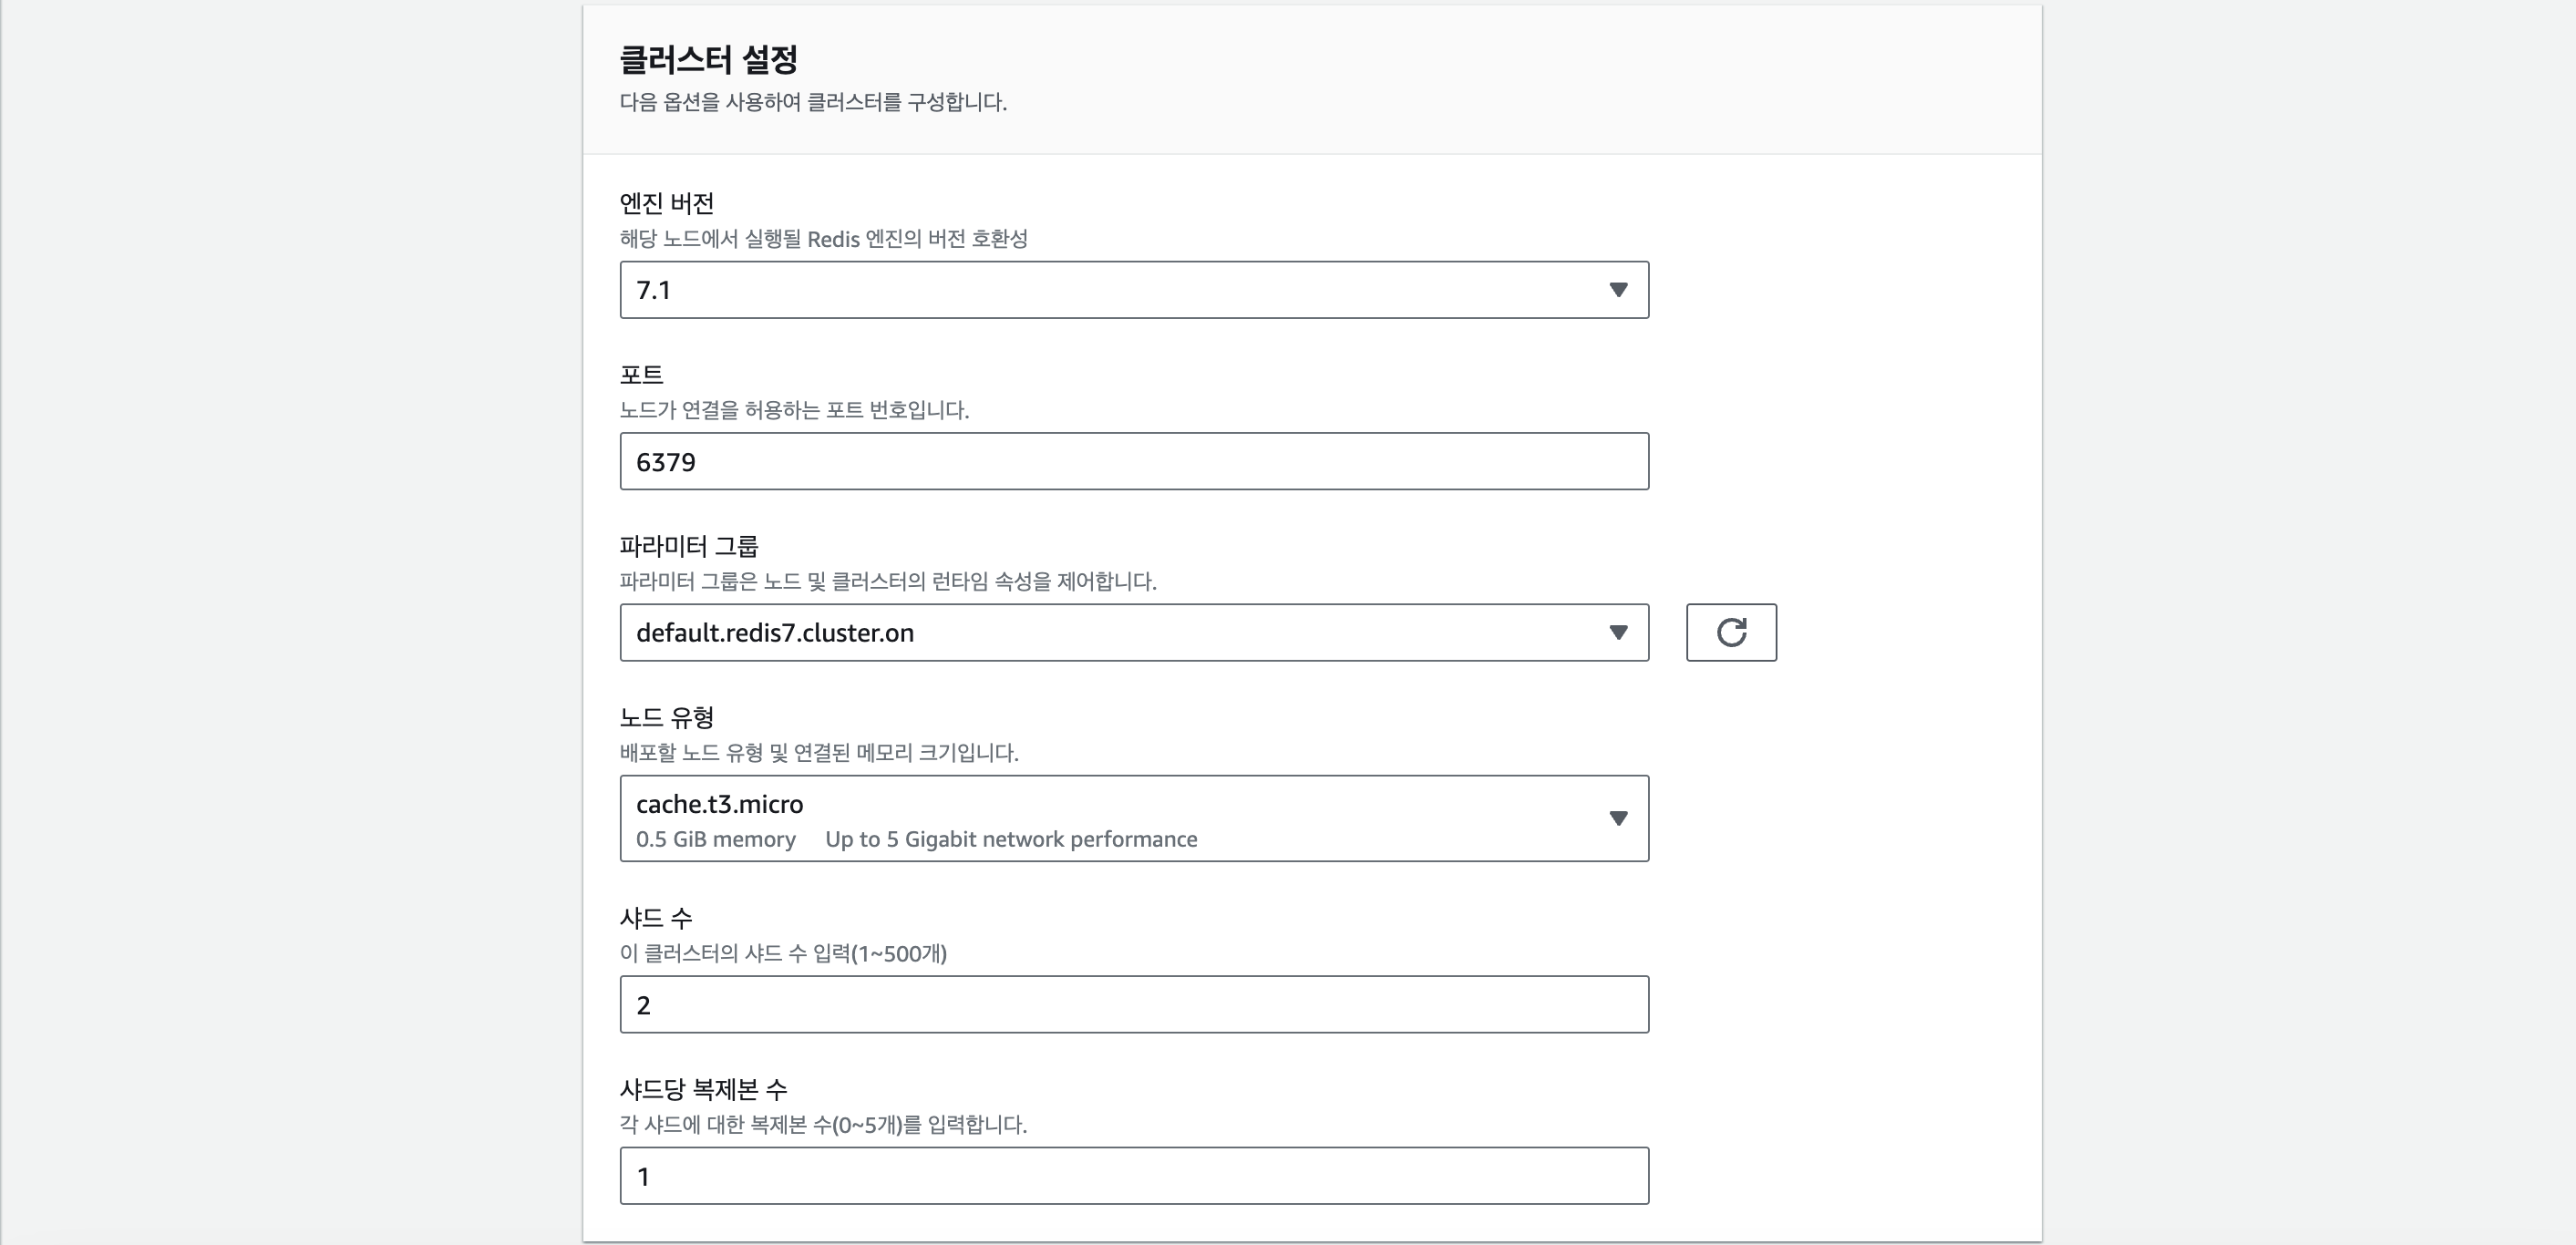Click the Redis engine compatibility description text

(823, 239)
